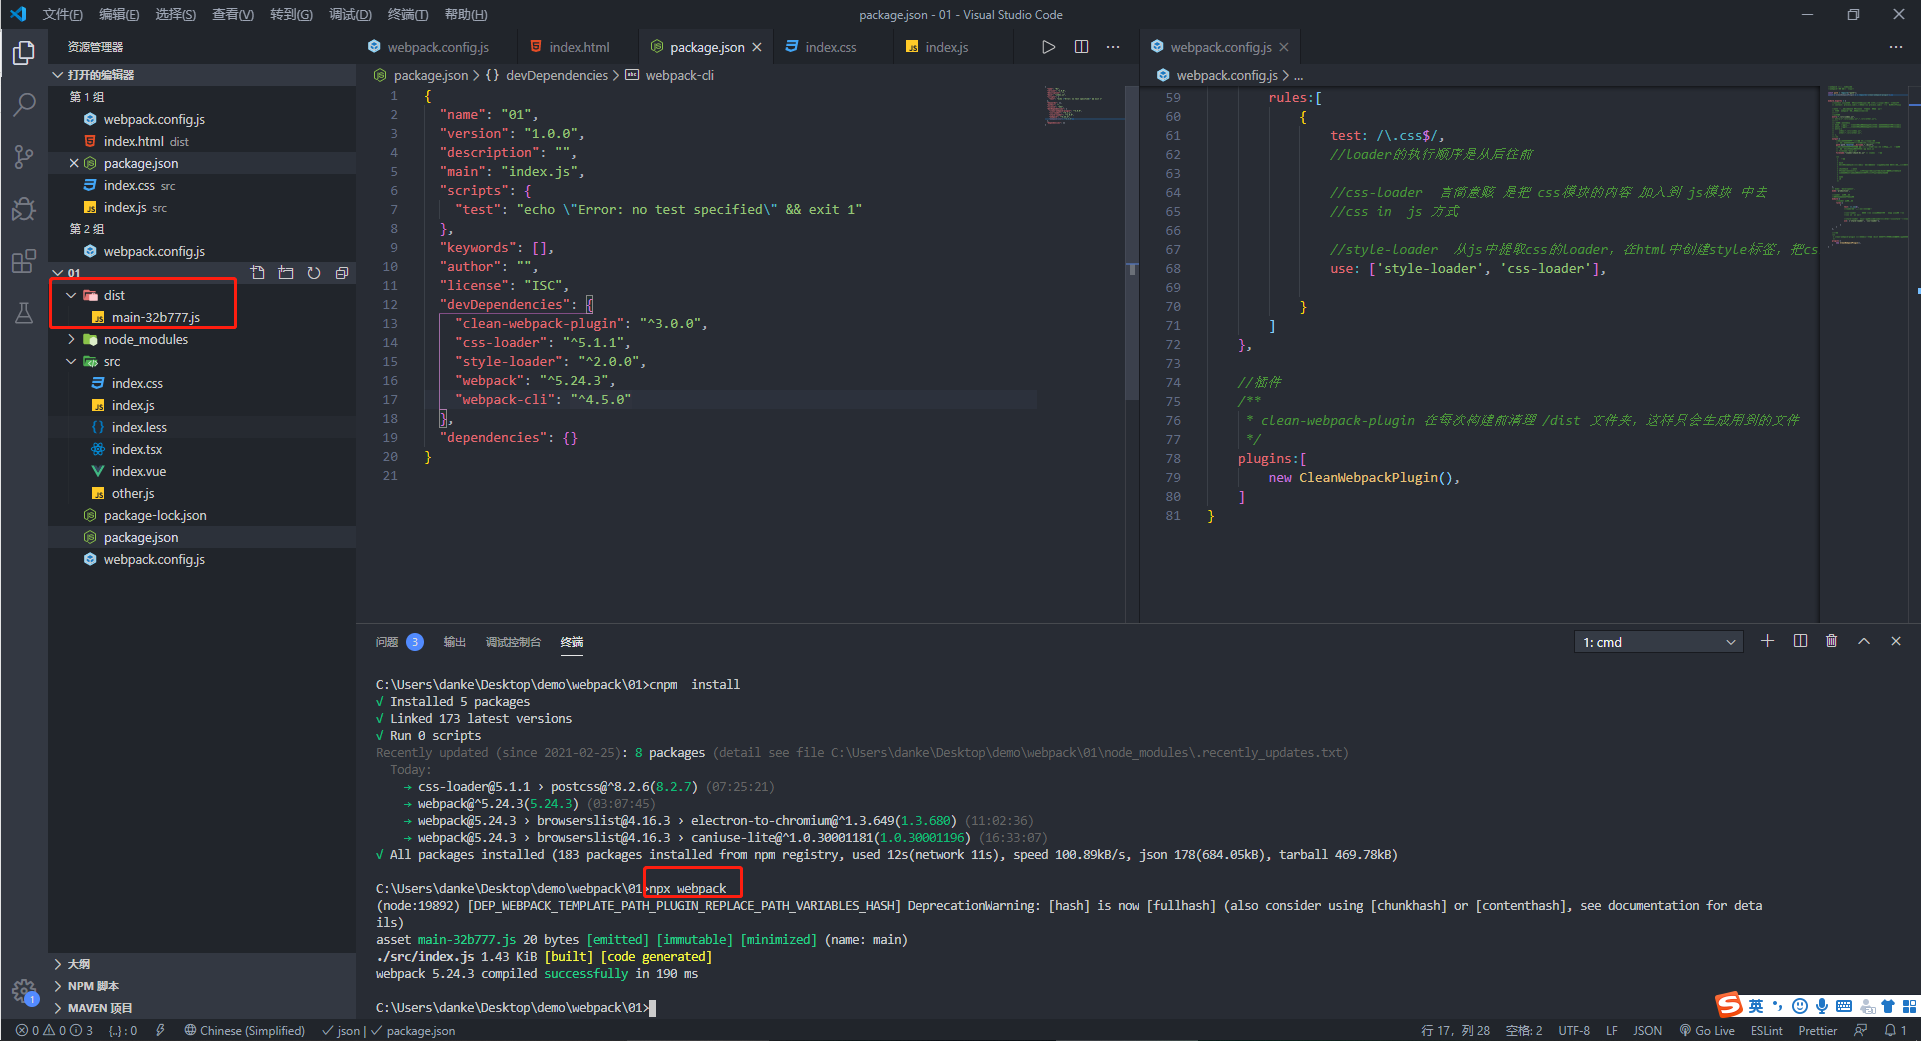
Task: Open main-32b777.js in dist folder
Action: click(x=155, y=317)
